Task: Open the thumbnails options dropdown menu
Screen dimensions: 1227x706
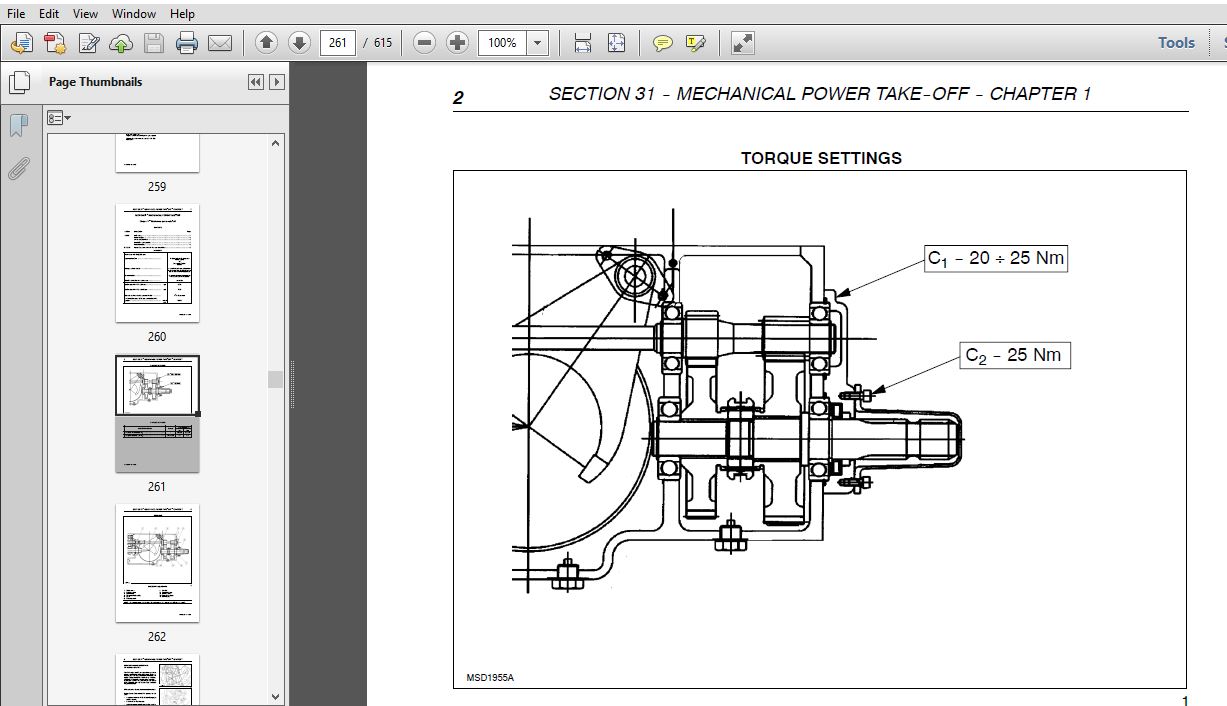Action: pos(58,118)
